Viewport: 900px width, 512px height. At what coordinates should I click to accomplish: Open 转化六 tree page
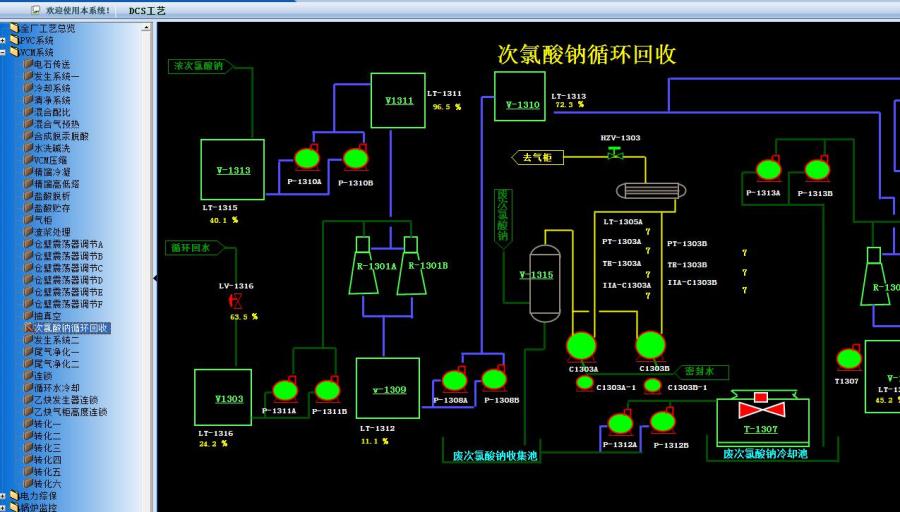click(47, 484)
